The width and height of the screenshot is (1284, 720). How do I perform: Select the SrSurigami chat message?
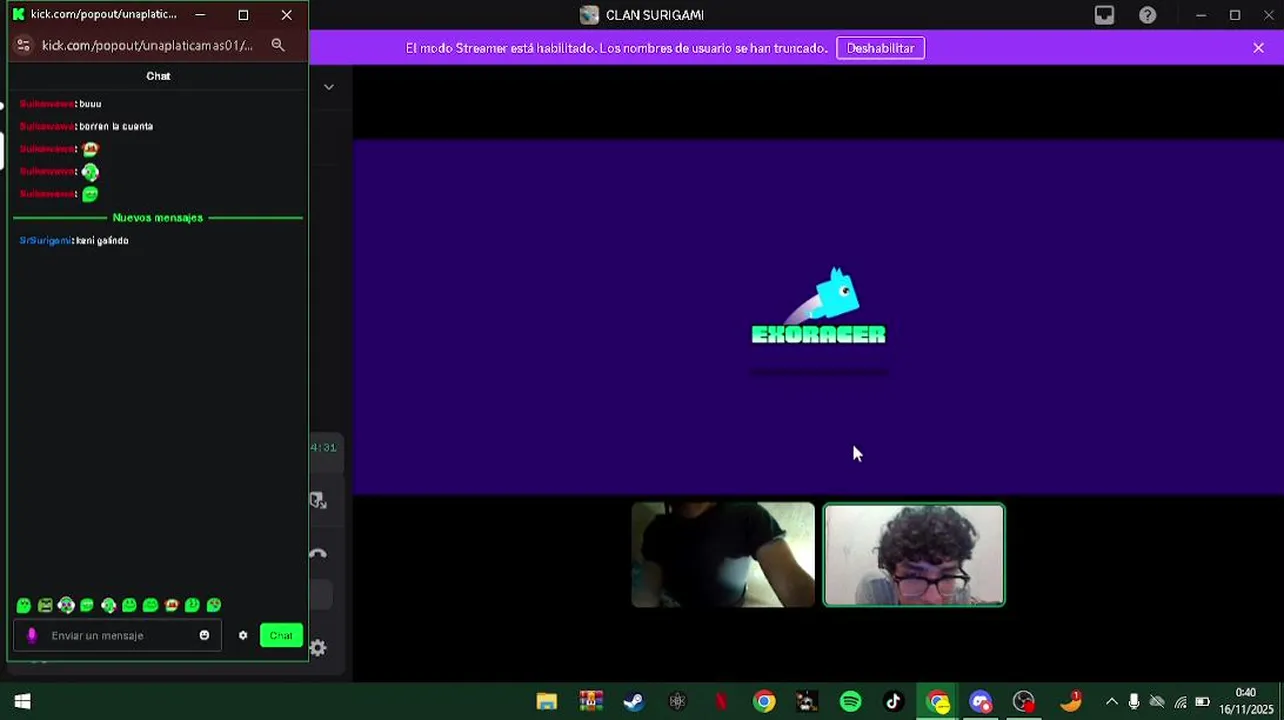(x=74, y=240)
